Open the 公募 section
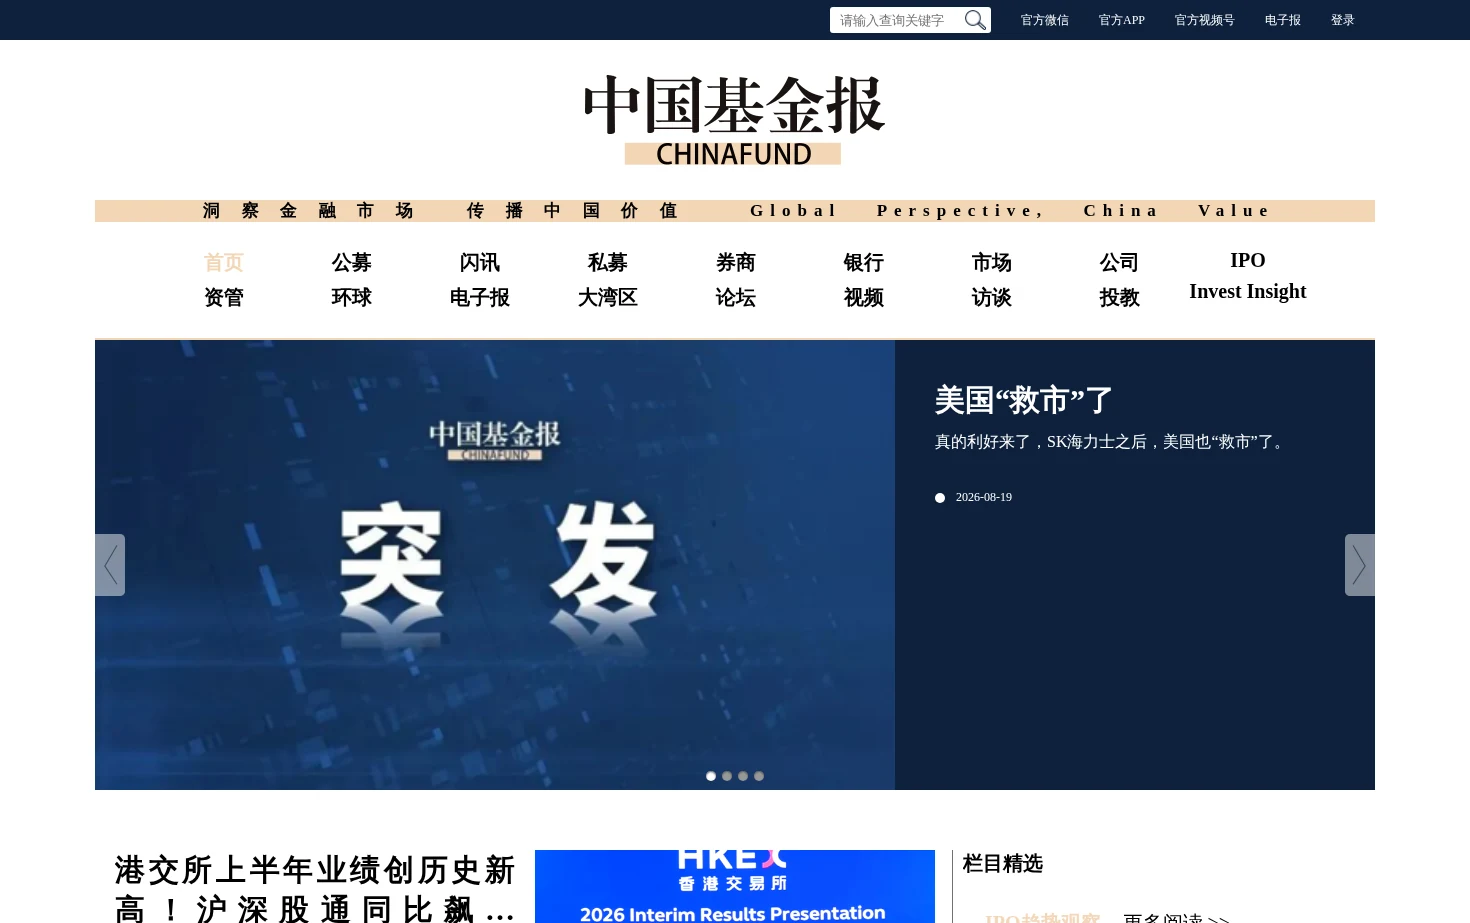 [352, 262]
